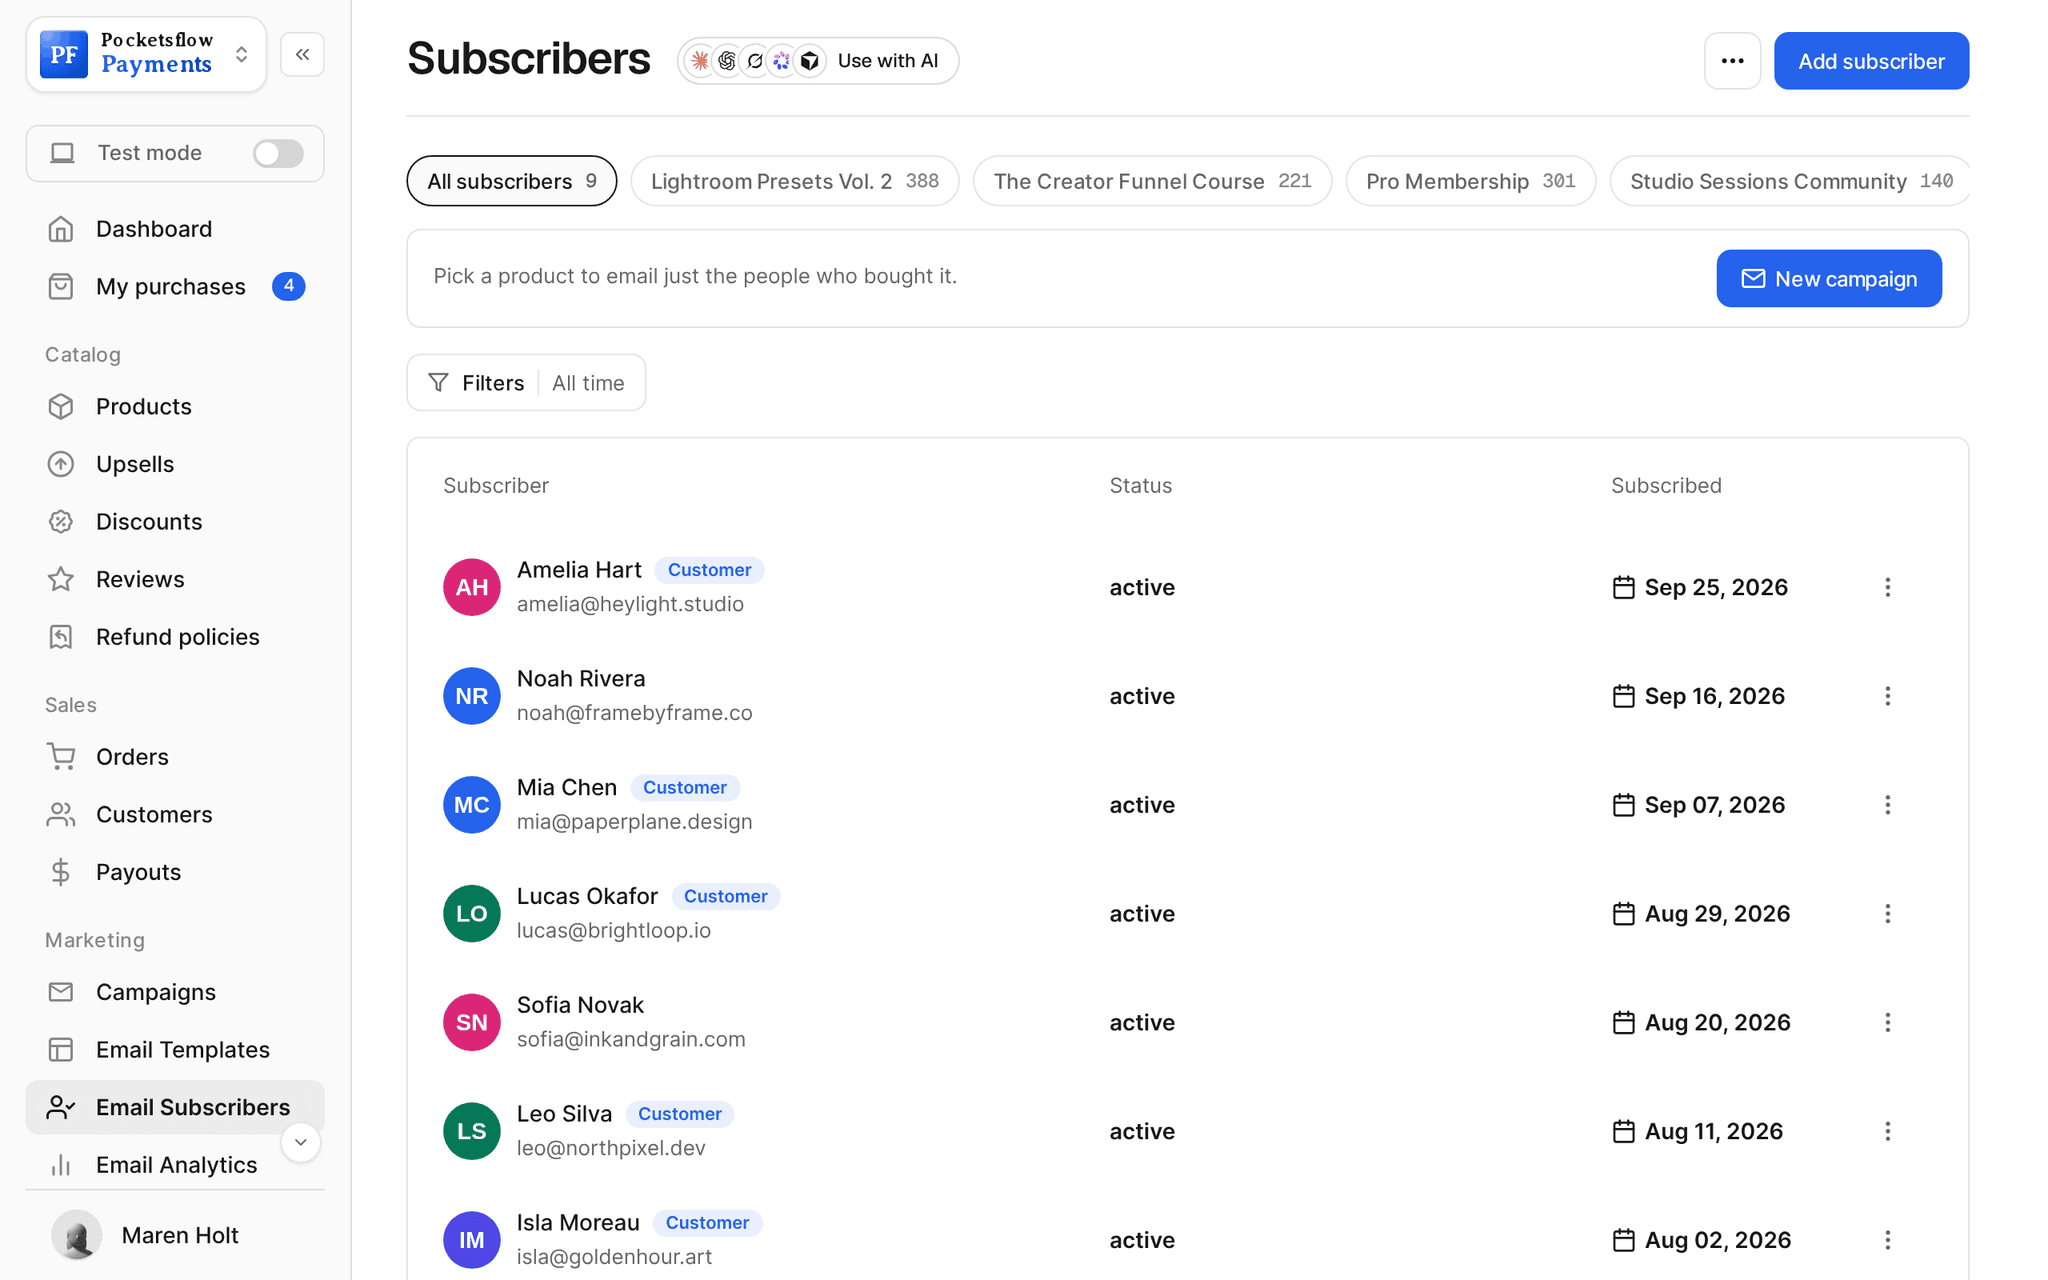Click email amelia@heylight.studio

pyautogui.click(x=630, y=604)
